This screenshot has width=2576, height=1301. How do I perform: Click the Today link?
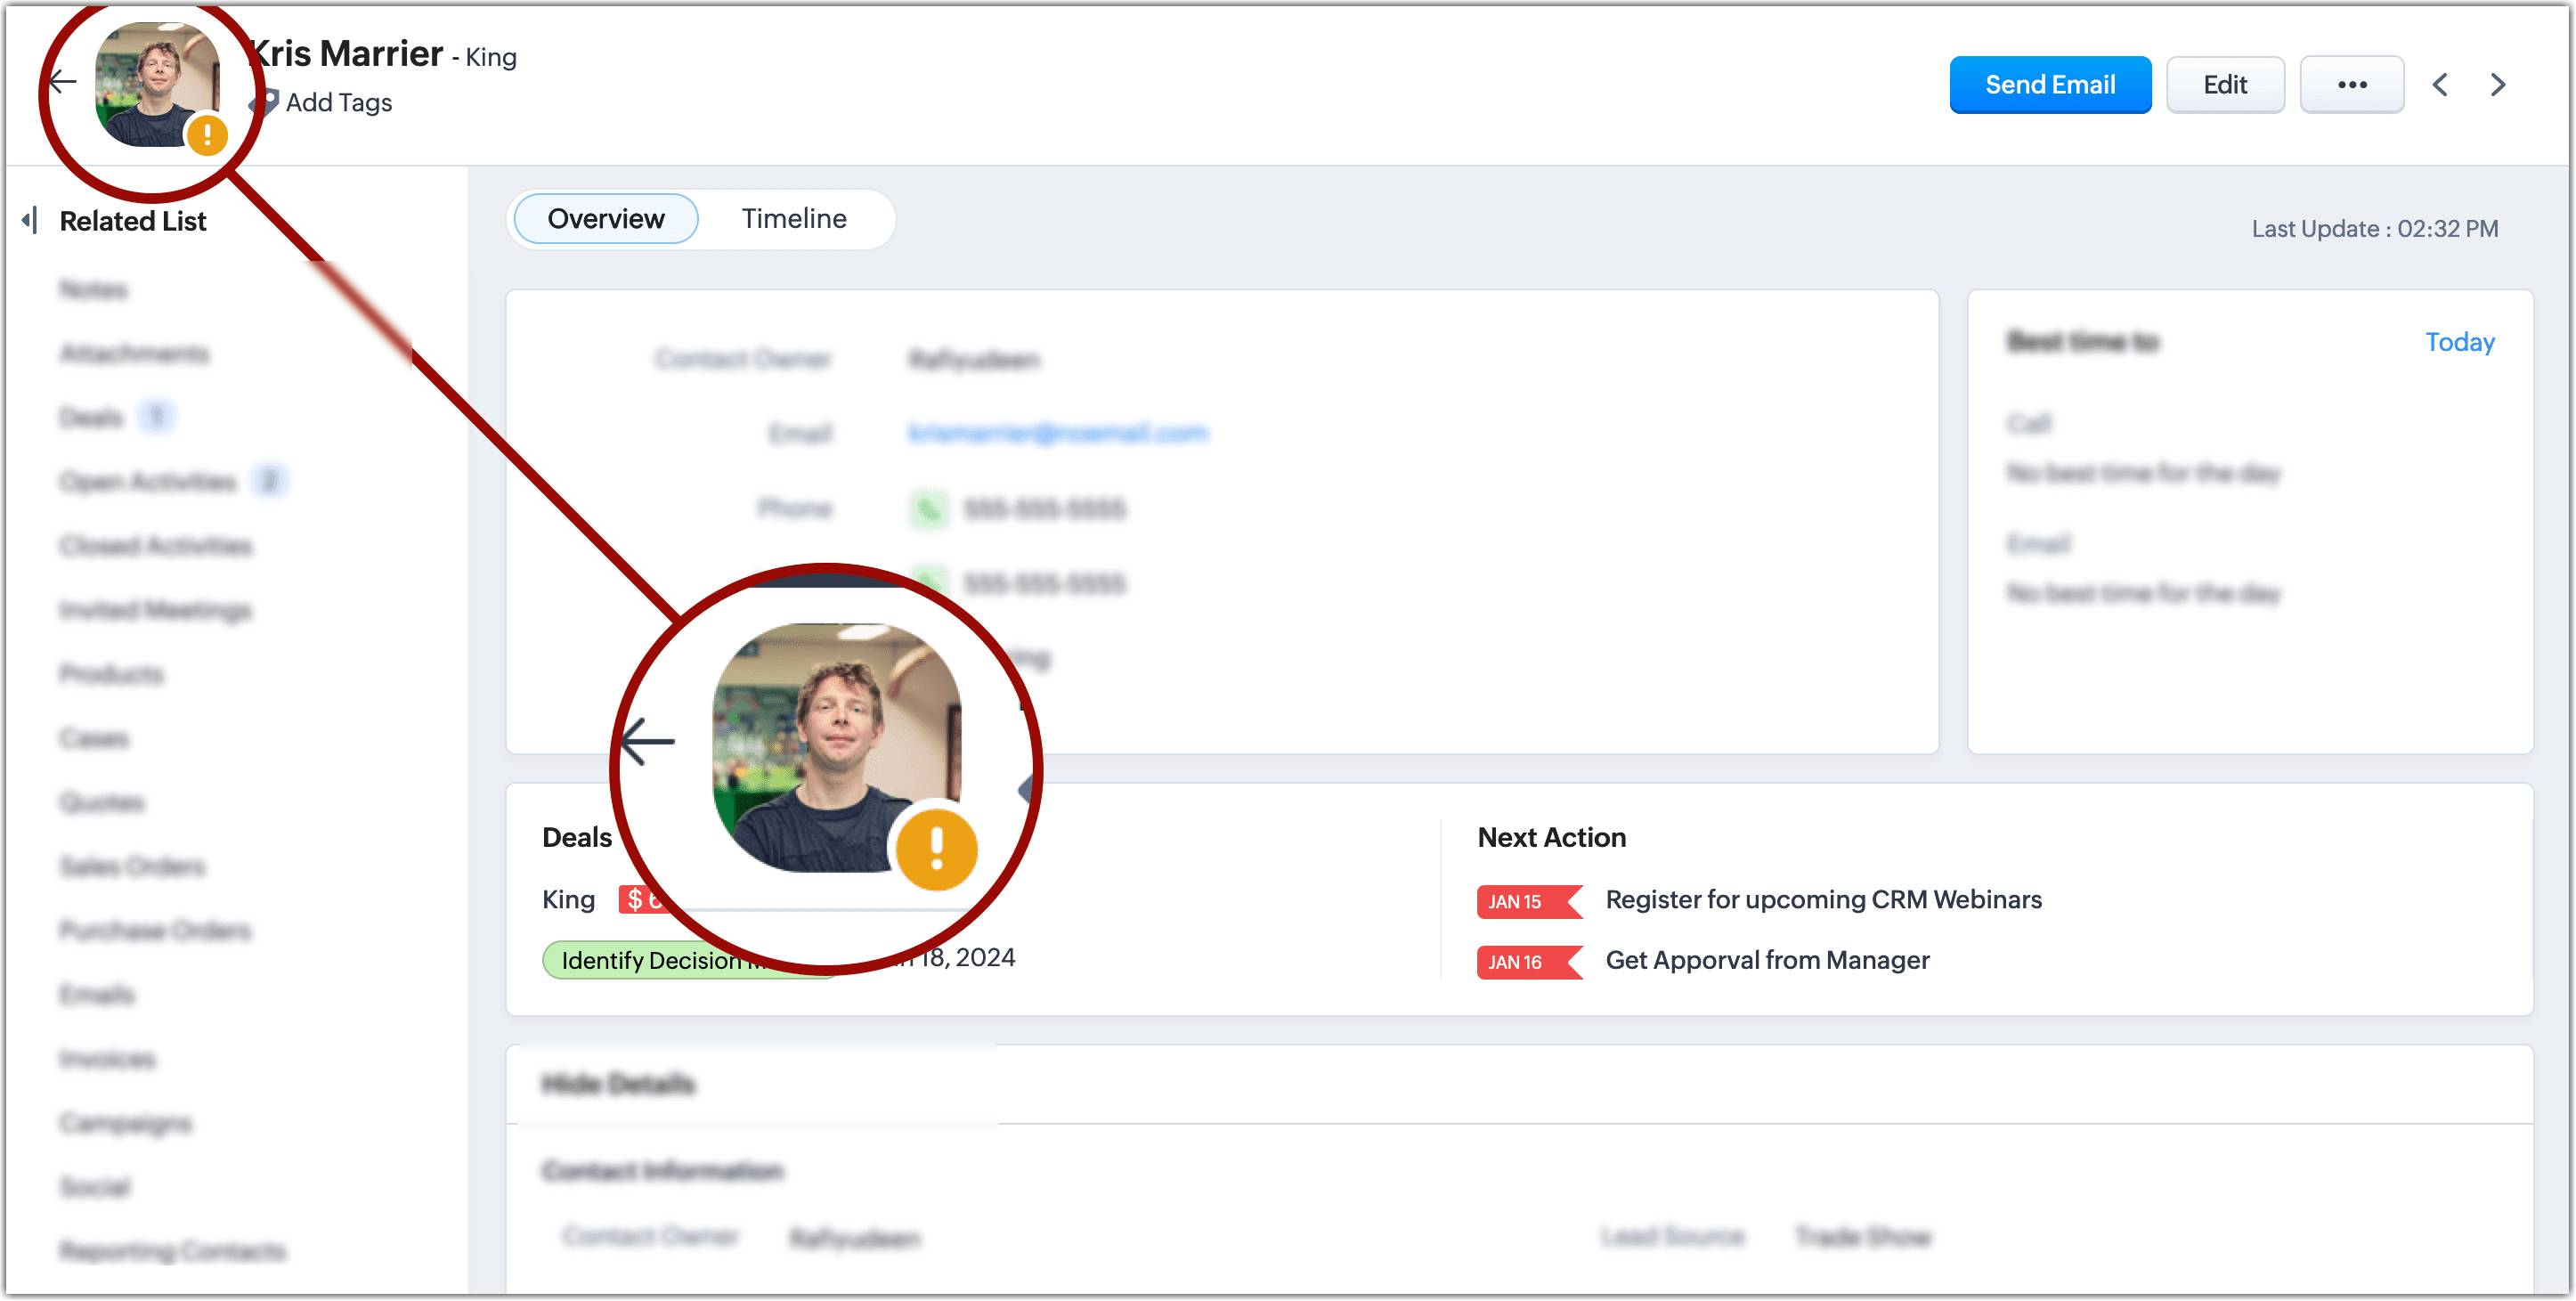(2459, 342)
